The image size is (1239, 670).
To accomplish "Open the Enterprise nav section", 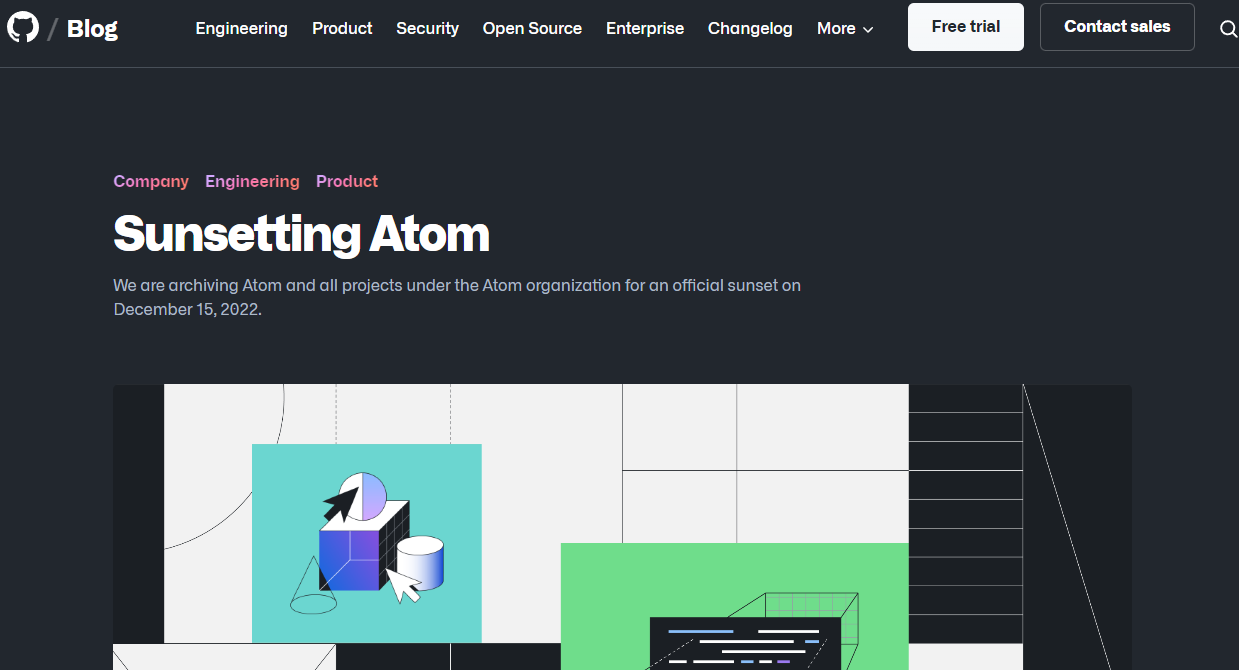I will coord(645,28).
